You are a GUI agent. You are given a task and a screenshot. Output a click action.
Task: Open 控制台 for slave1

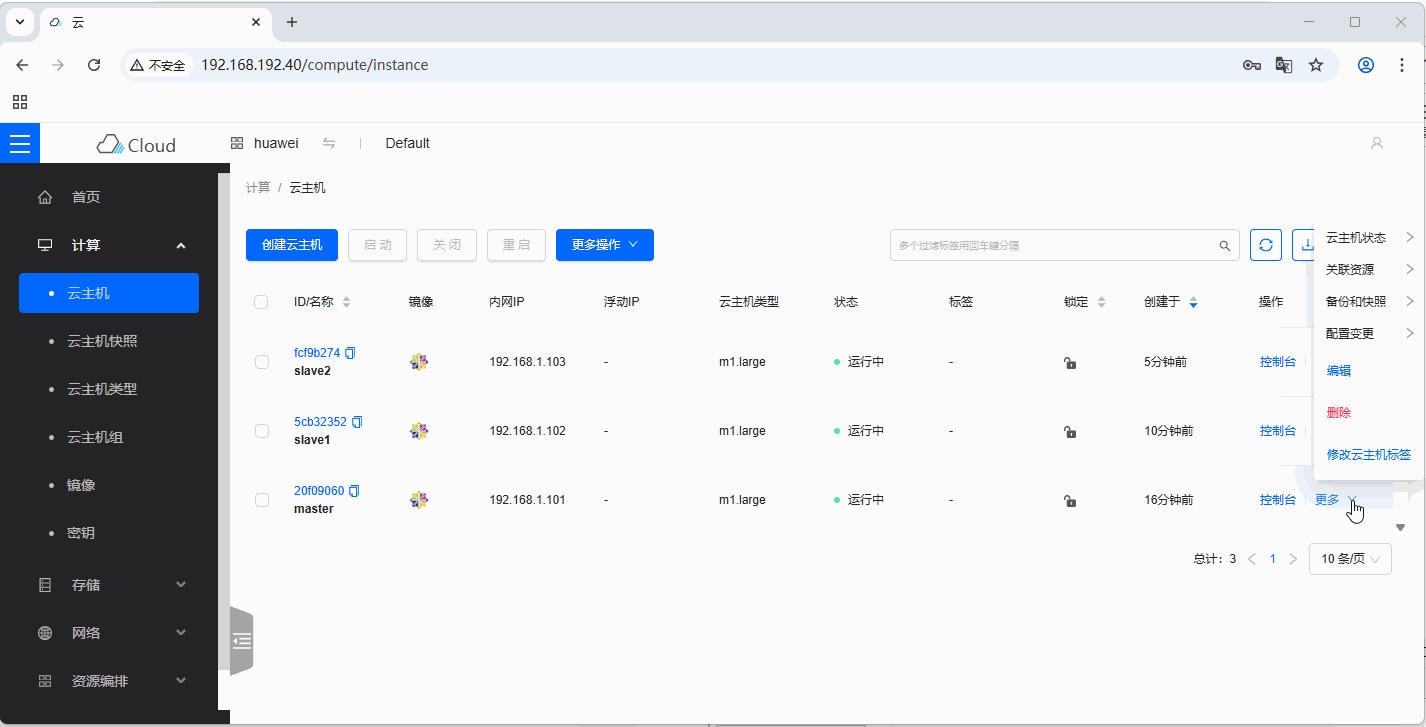click(x=1278, y=431)
